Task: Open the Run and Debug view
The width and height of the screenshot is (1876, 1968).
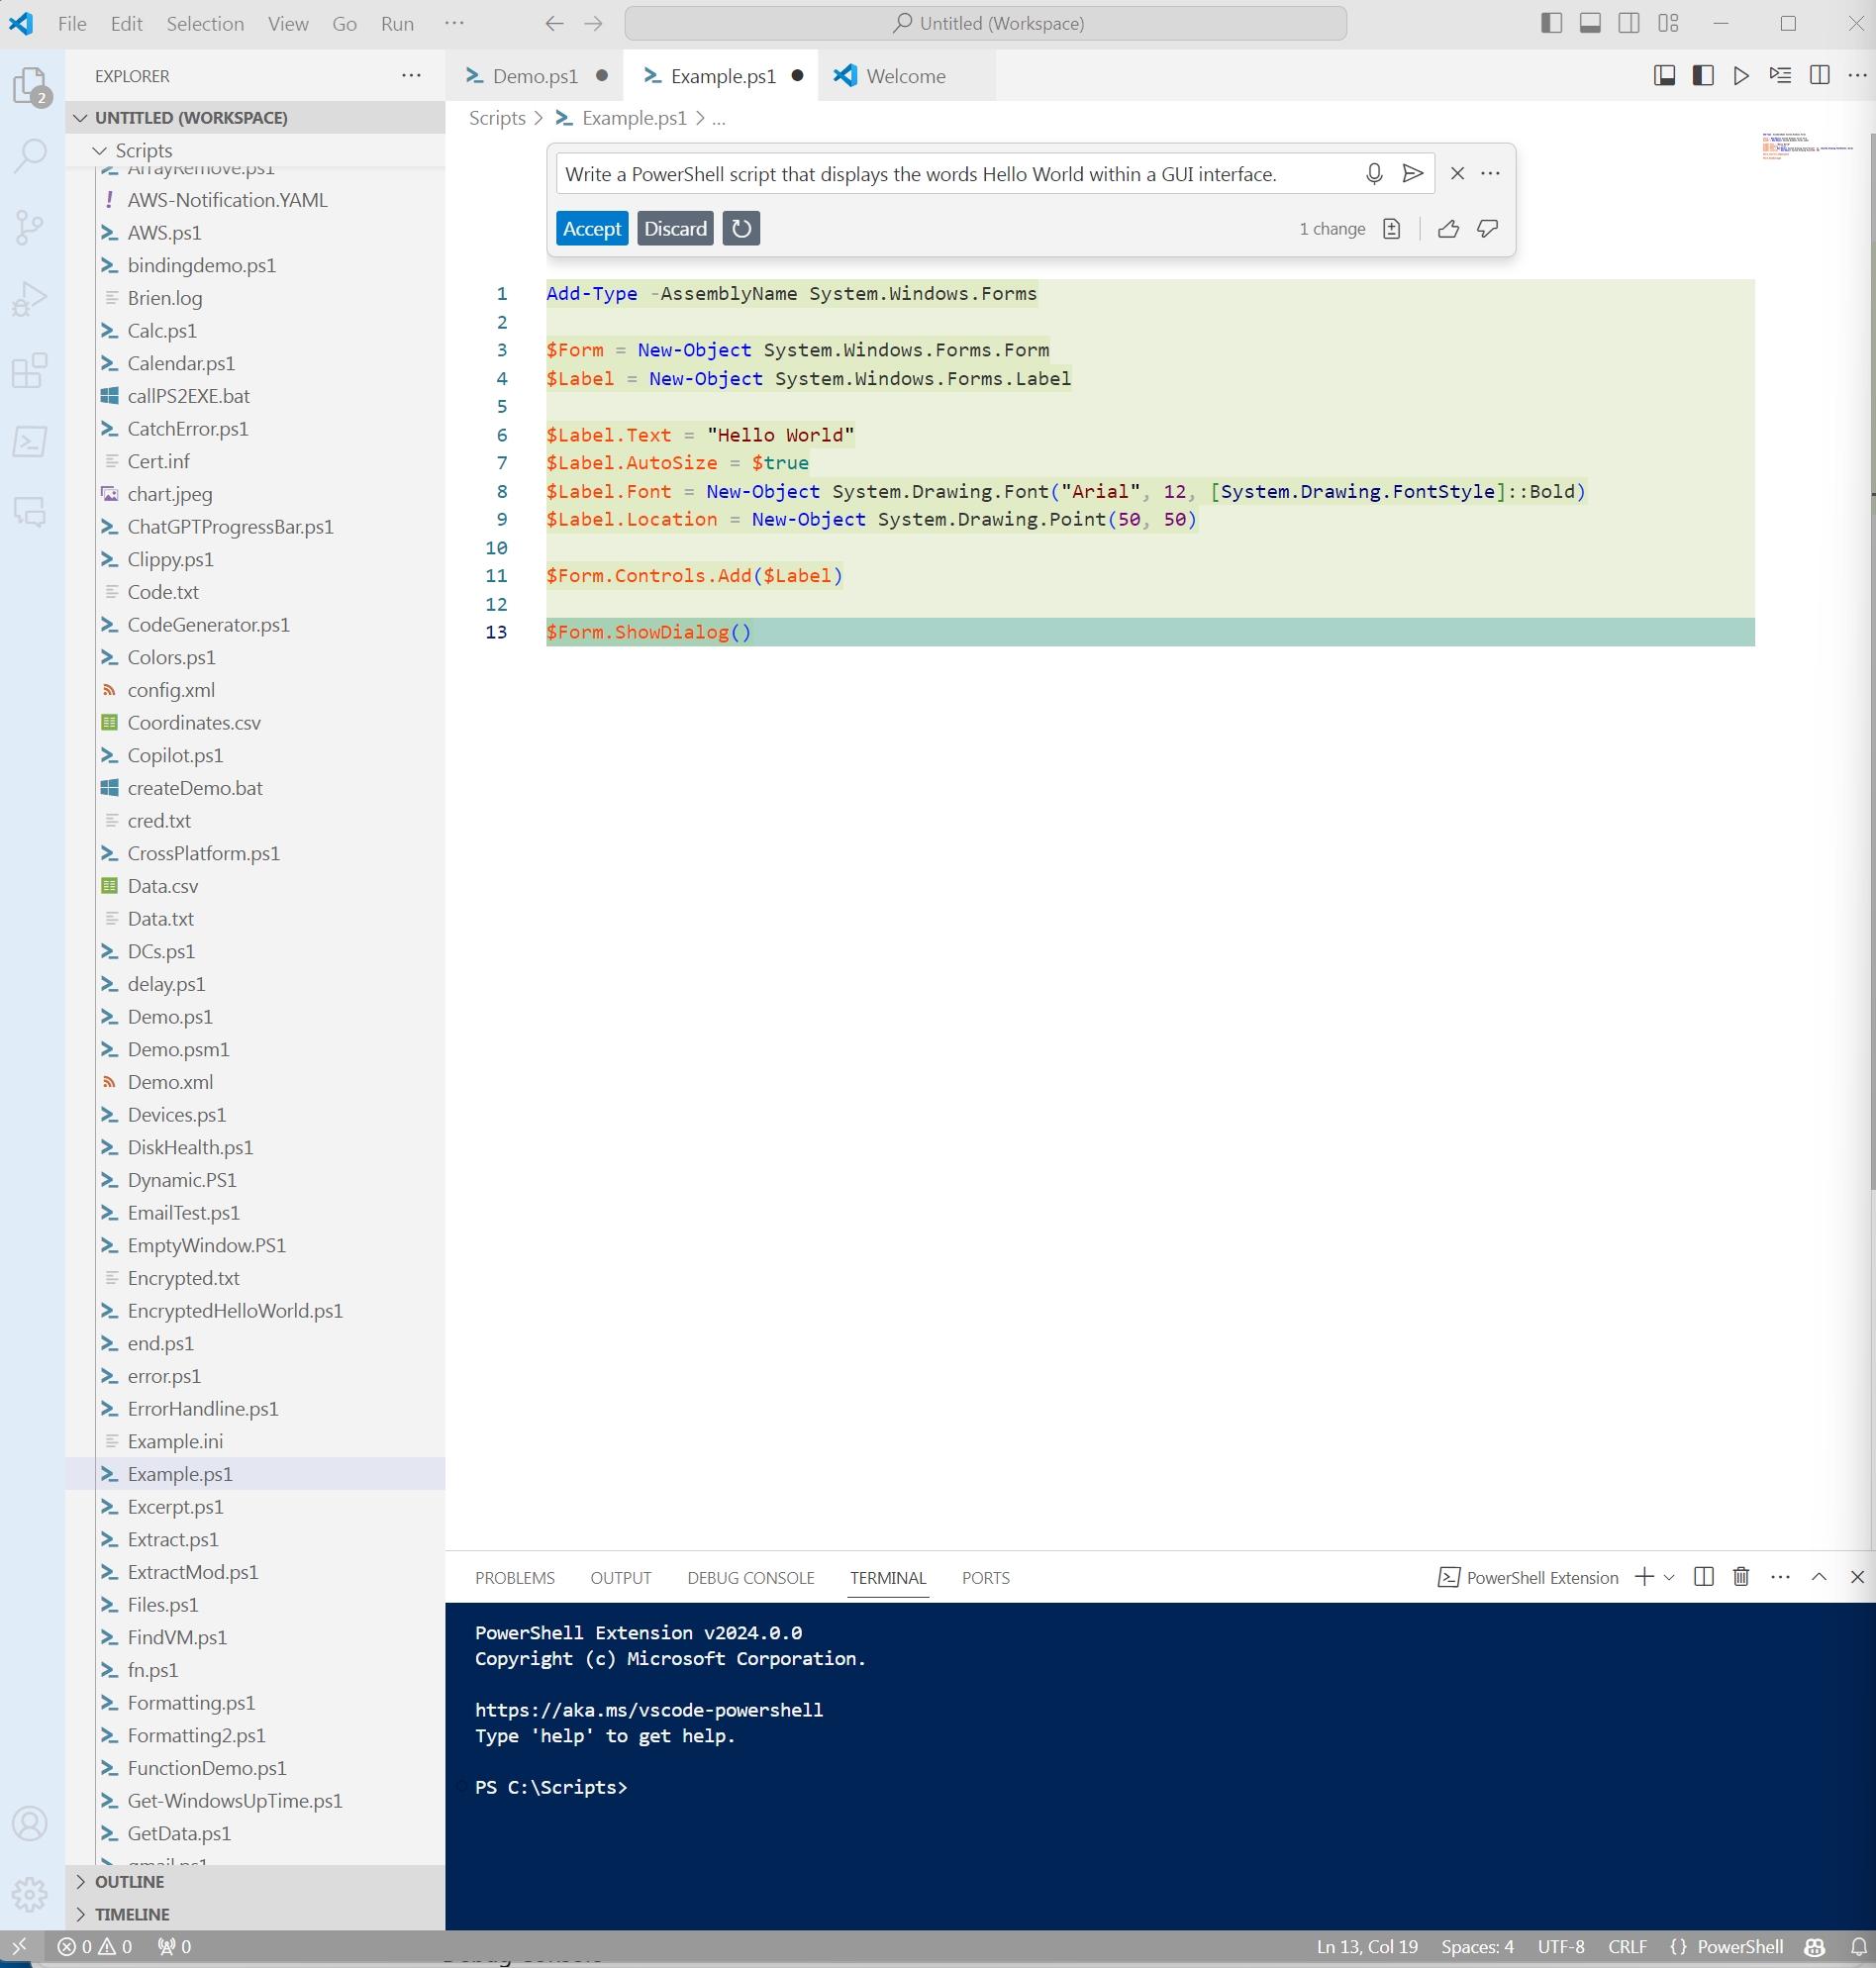Action: point(29,297)
